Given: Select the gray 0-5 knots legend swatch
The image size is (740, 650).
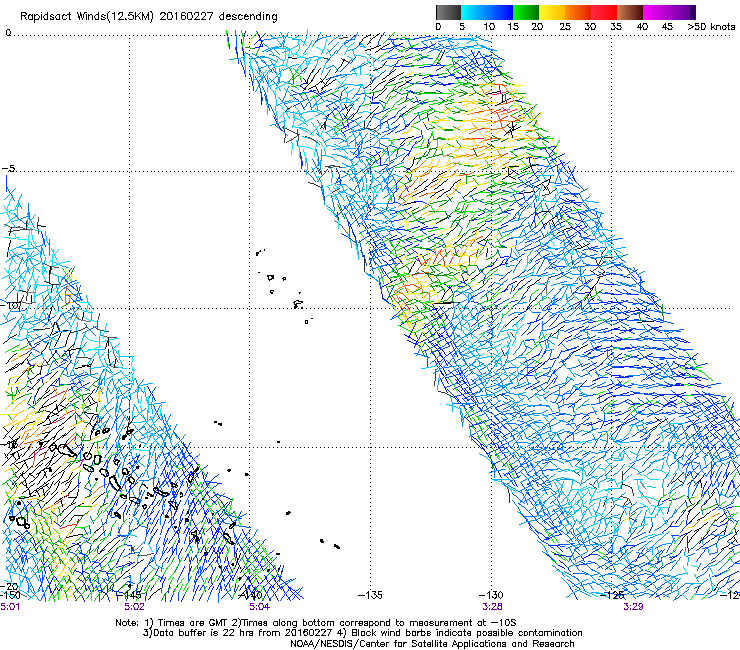Looking at the screenshot, I should 448,12.
